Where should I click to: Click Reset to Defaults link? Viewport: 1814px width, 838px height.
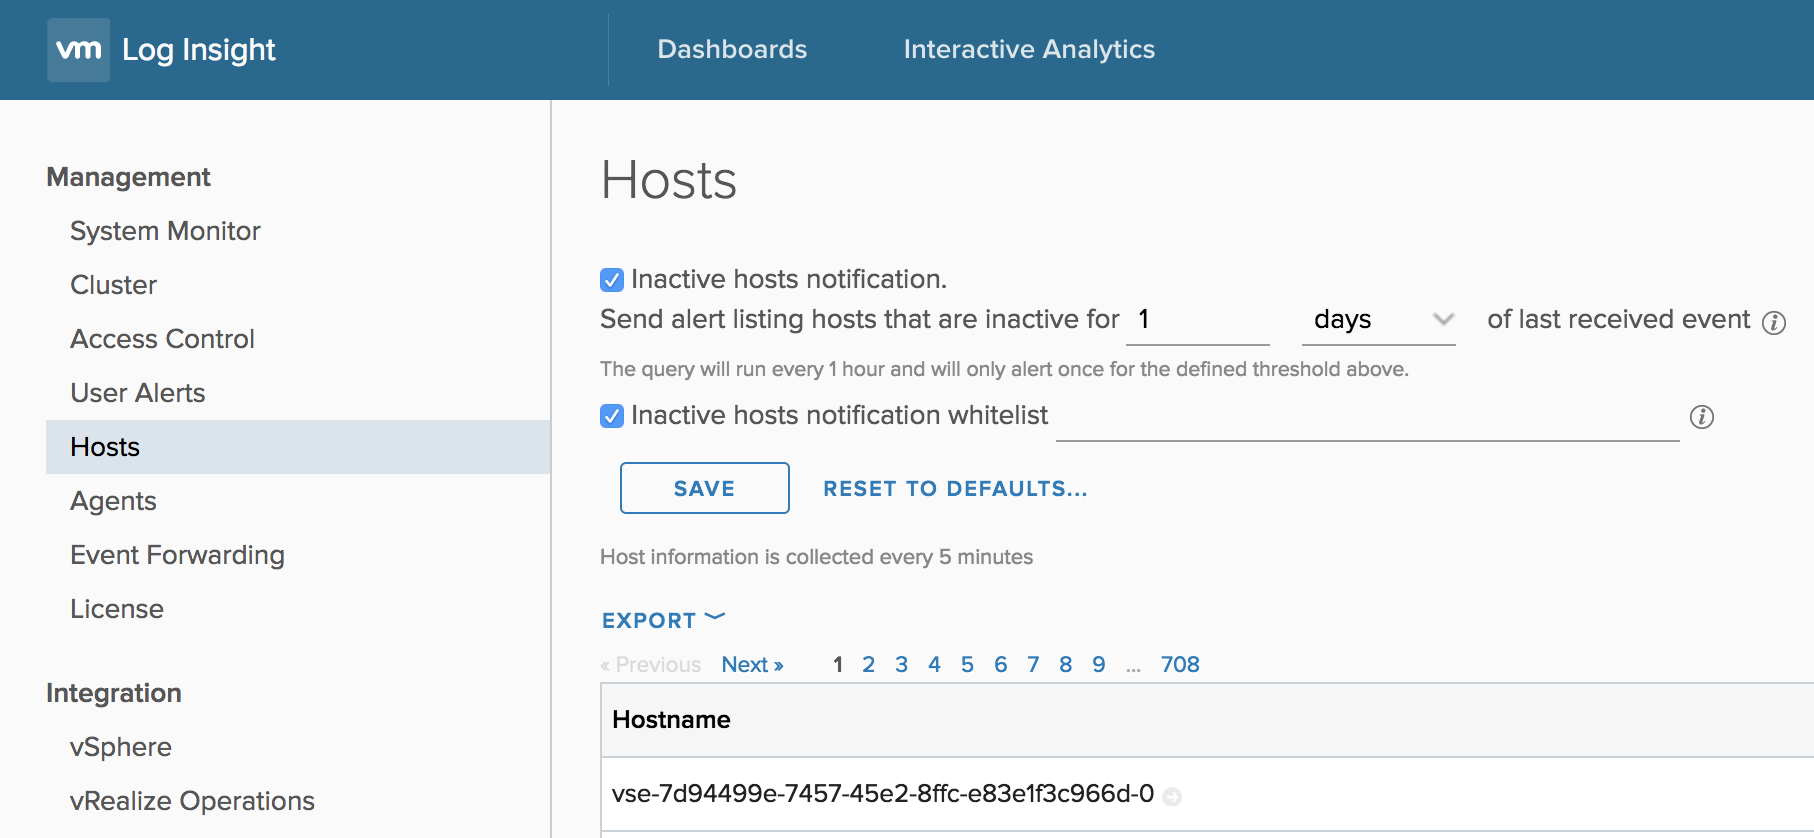point(955,488)
